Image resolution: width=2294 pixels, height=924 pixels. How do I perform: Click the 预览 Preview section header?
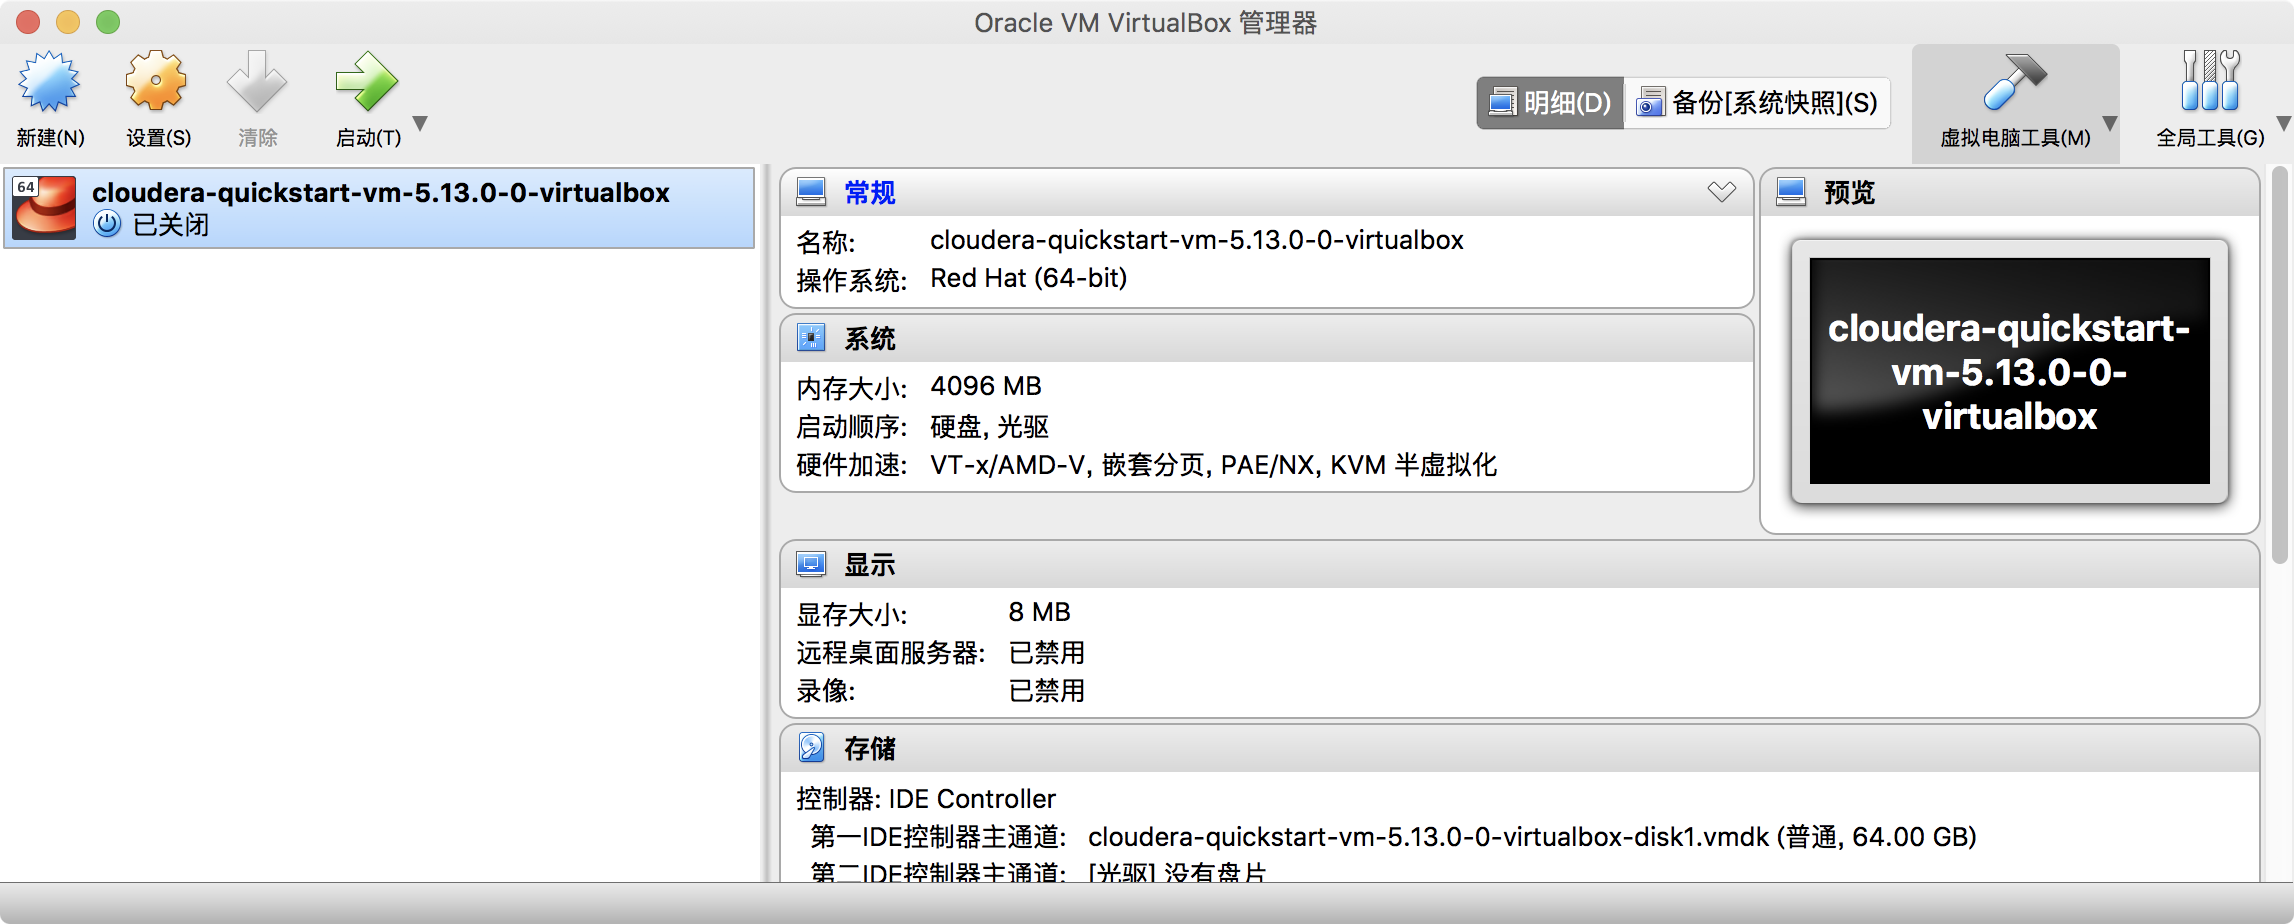click(1849, 193)
